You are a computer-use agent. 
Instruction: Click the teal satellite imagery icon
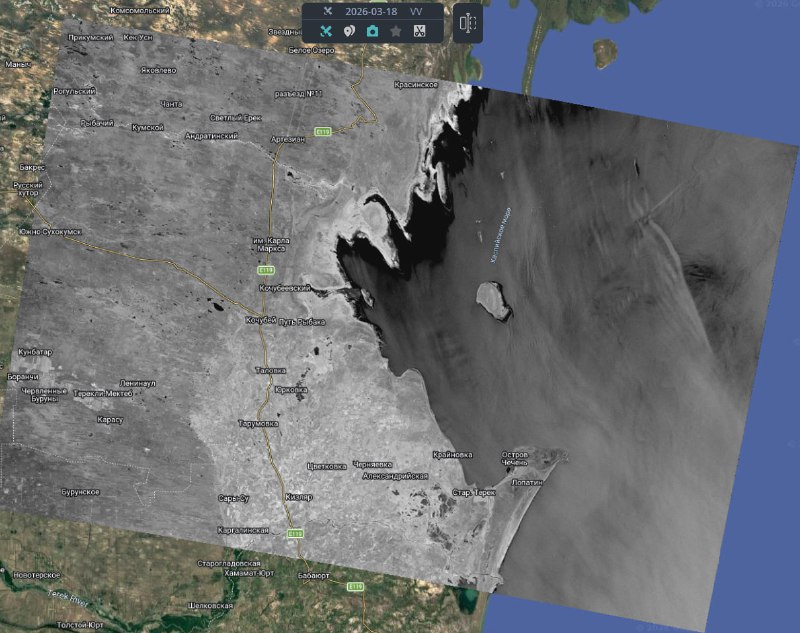(x=326, y=31)
